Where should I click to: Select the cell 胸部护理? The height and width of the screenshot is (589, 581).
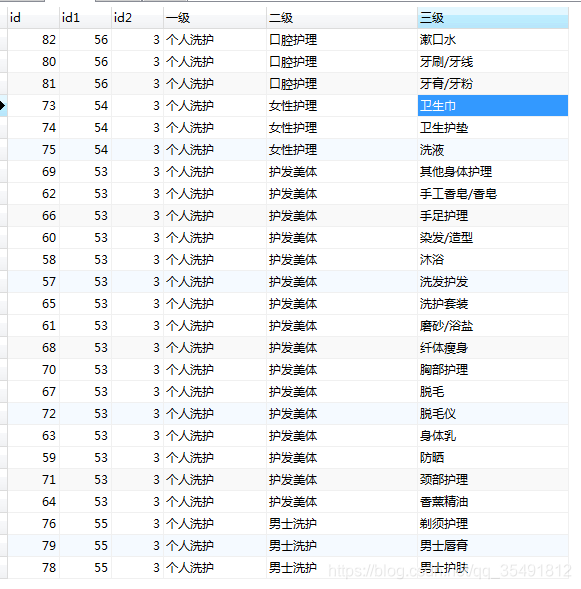pyautogui.click(x=493, y=370)
